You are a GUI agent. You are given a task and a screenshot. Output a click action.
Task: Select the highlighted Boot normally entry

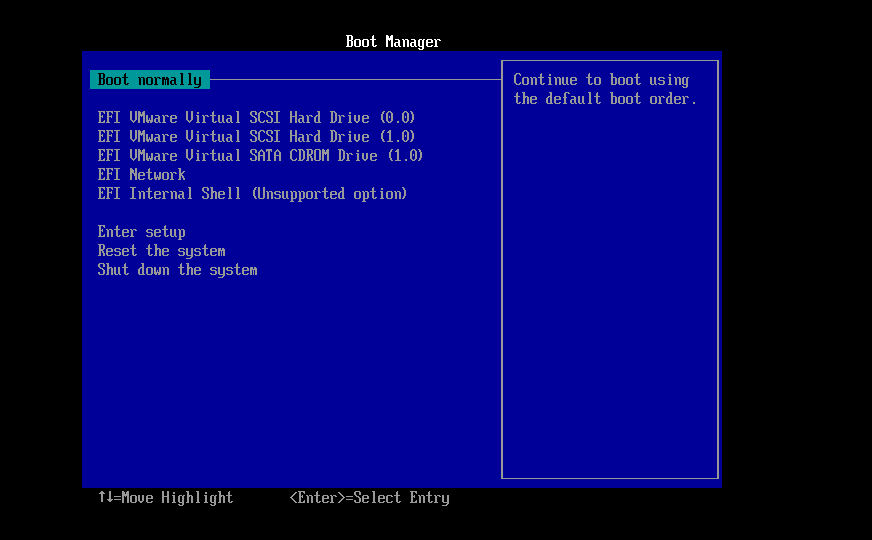149,80
